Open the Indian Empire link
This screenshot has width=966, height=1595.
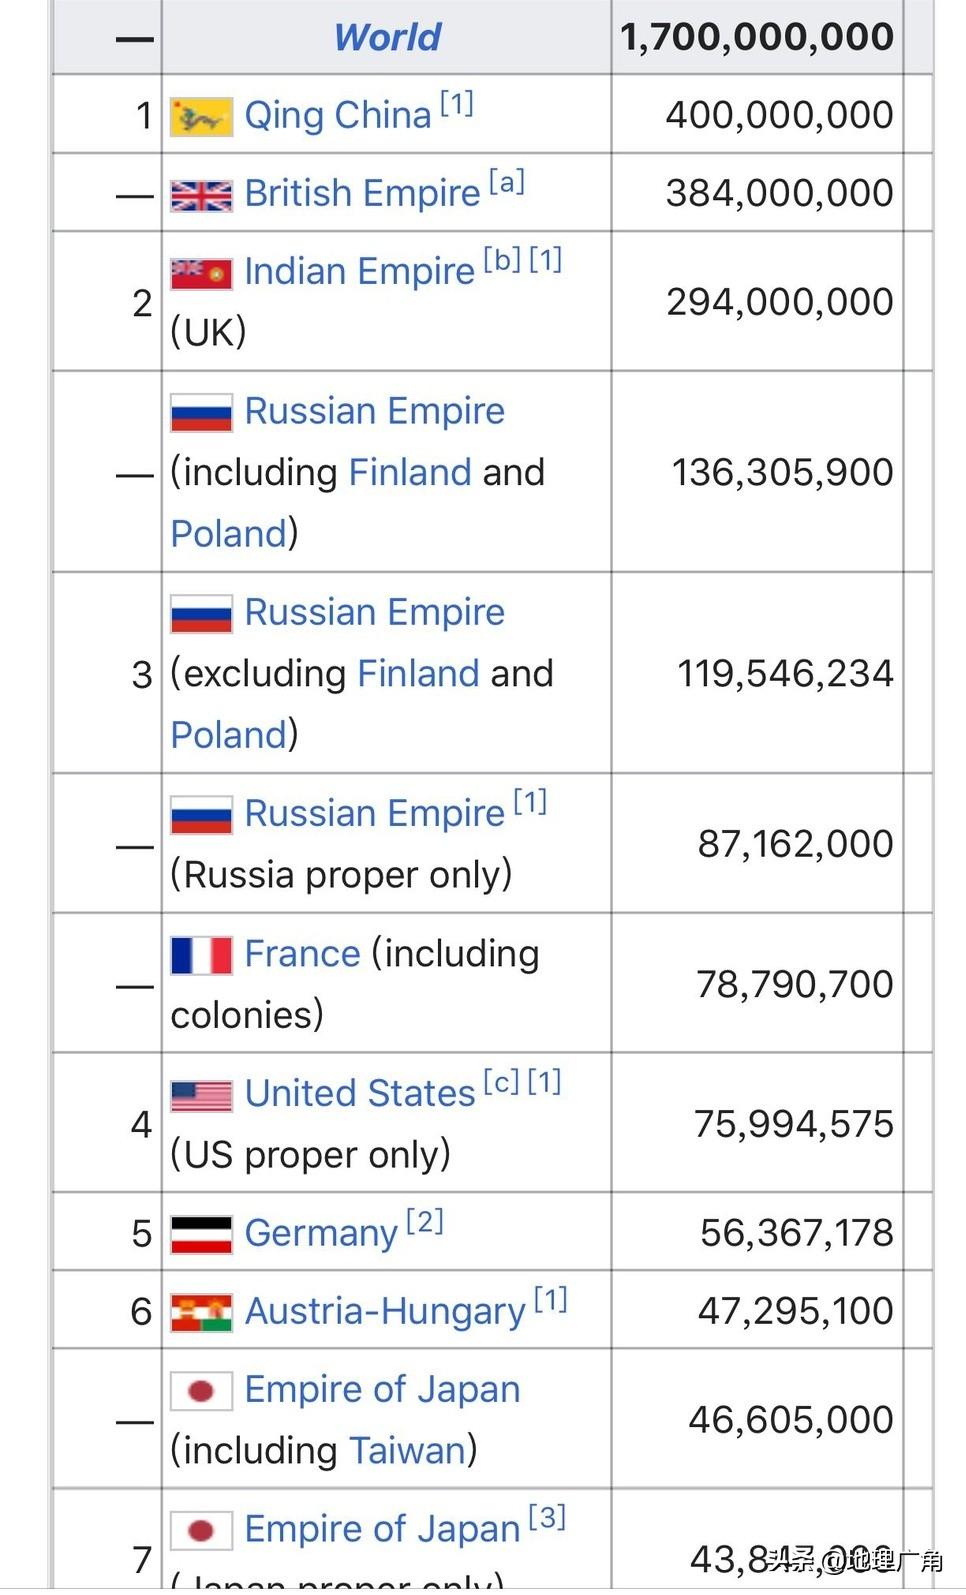pyautogui.click(x=359, y=271)
